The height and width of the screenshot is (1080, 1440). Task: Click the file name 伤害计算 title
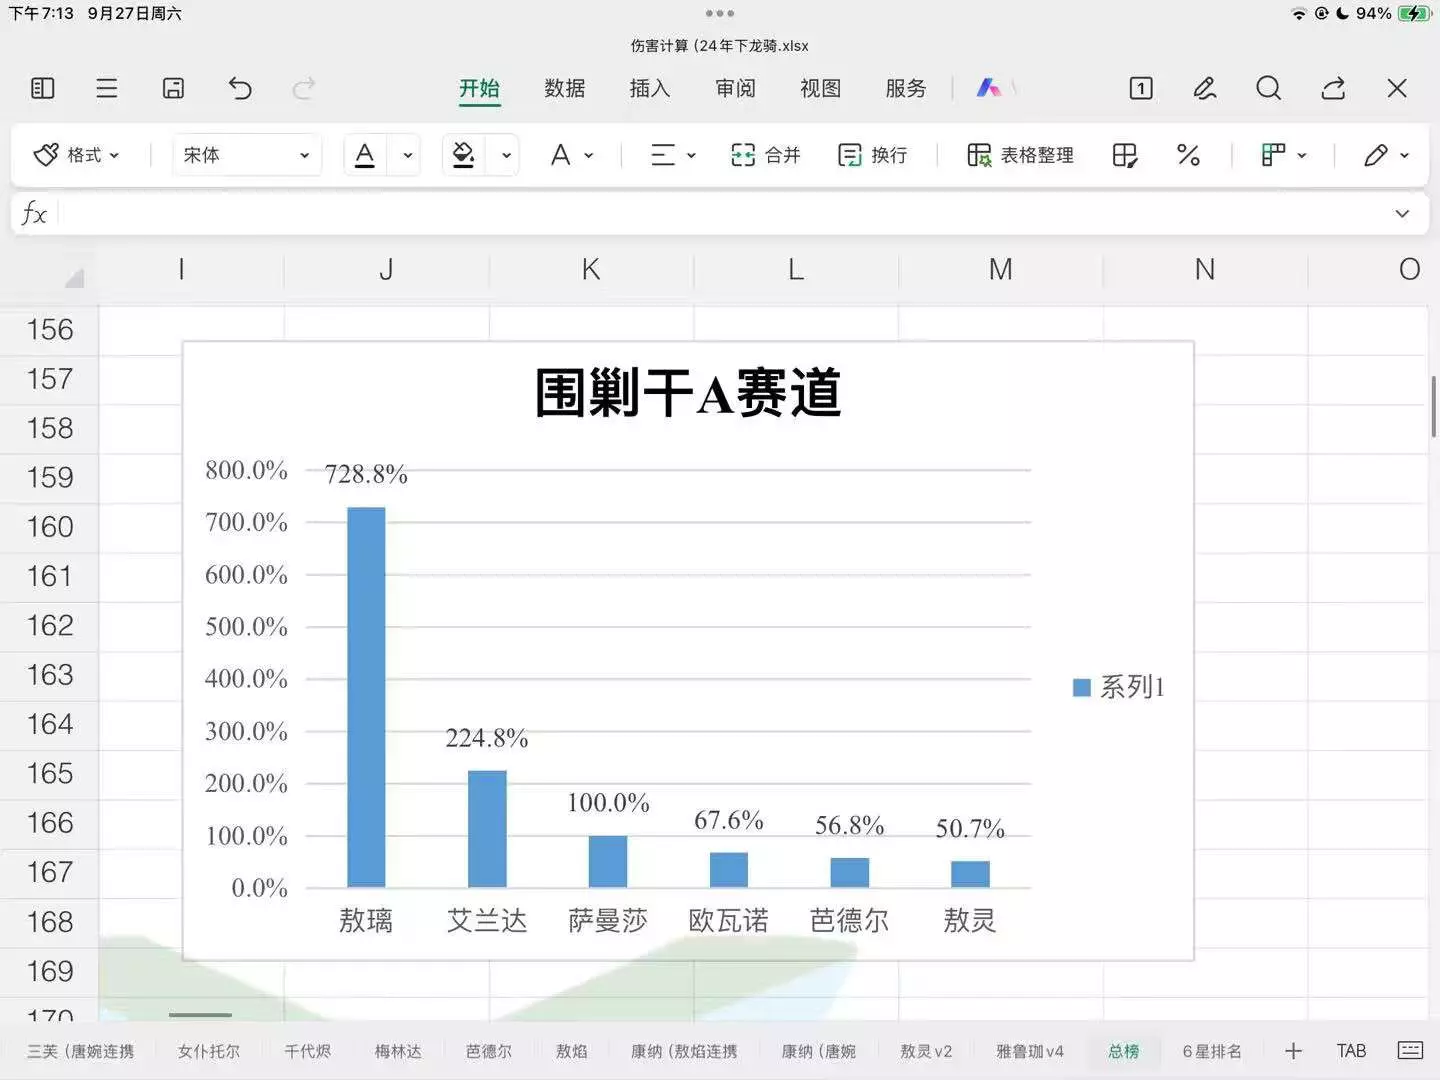(x=720, y=46)
